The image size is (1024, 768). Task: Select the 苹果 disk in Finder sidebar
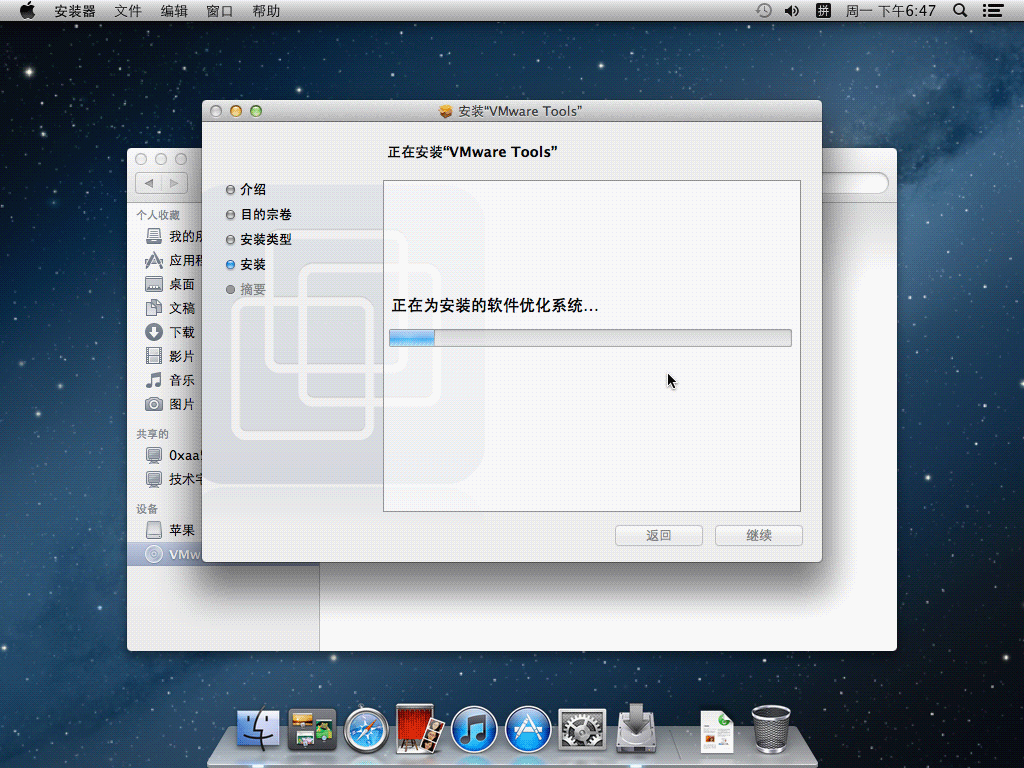pos(170,530)
